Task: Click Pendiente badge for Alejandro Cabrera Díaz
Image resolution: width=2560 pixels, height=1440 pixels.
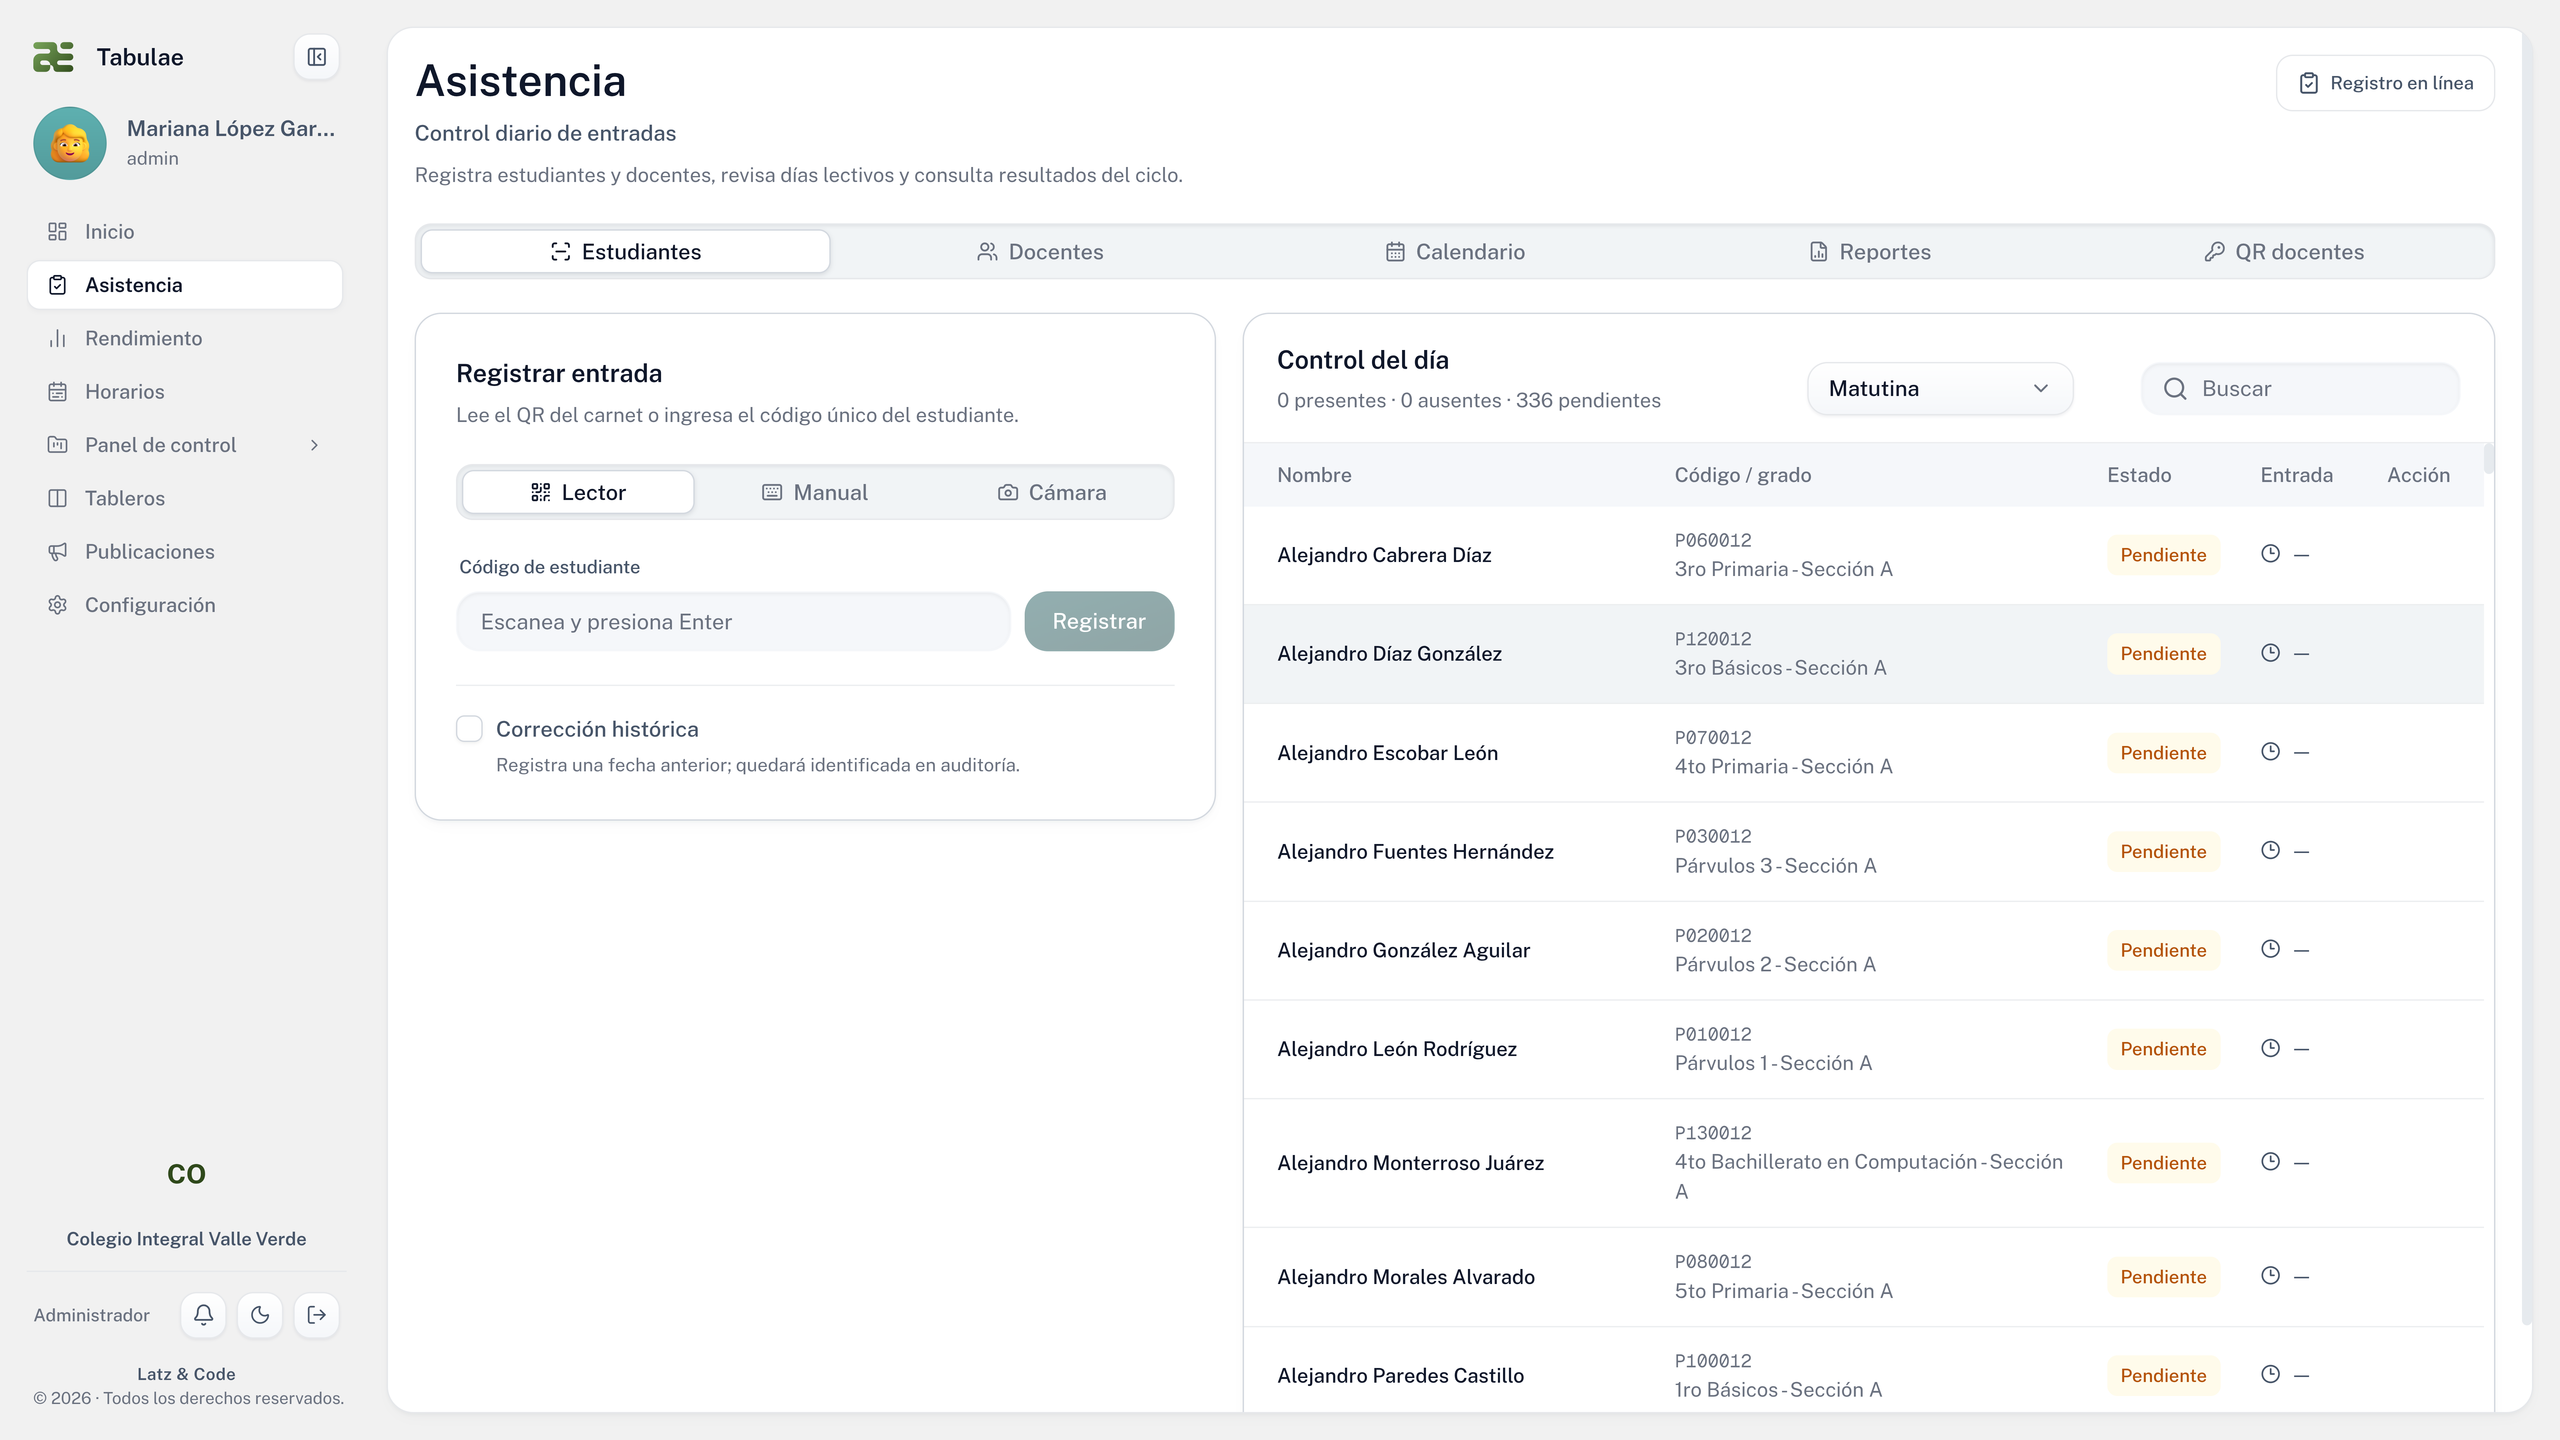Action: point(2163,555)
